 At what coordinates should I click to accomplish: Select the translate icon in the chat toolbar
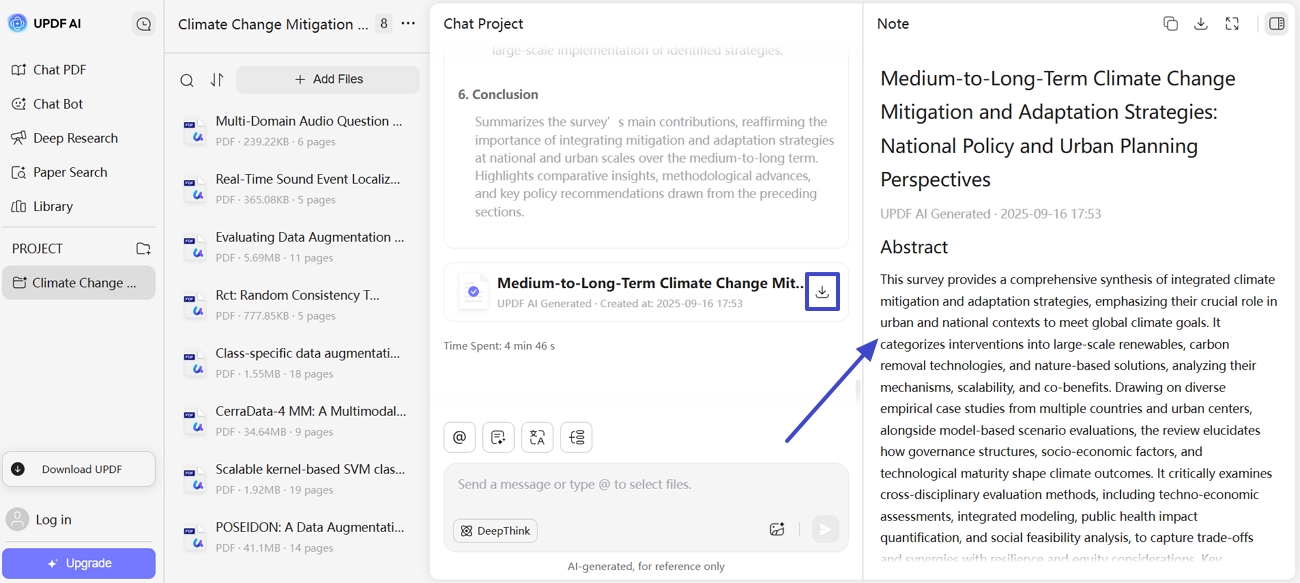(537, 437)
